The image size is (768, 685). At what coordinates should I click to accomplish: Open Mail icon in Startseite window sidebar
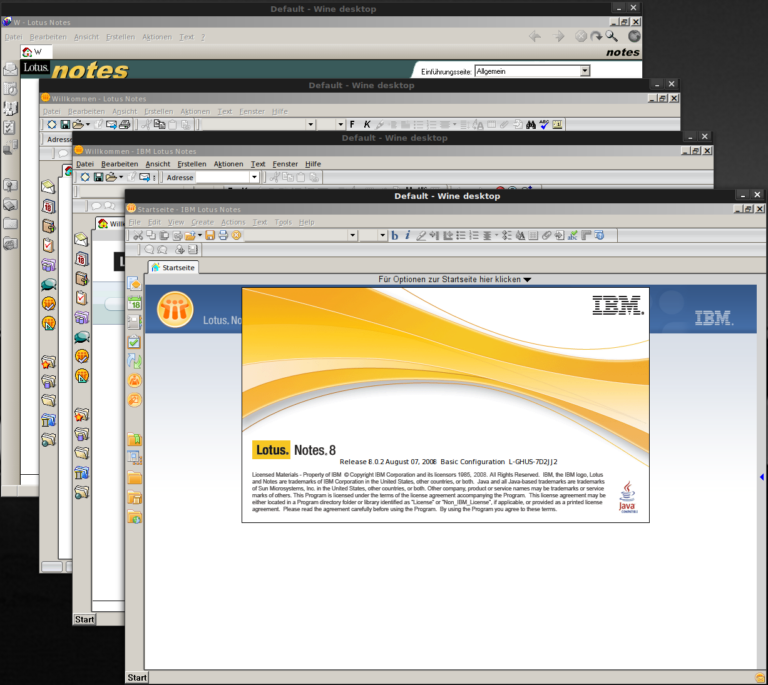tap(134, 283)
